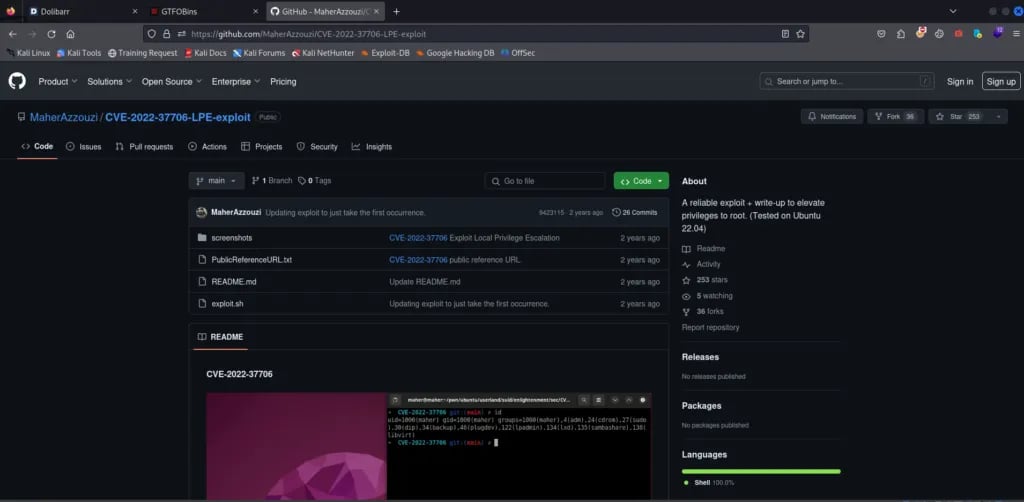Expand the Open Source menu
The image size is (1024, 502).
(172, 82)
